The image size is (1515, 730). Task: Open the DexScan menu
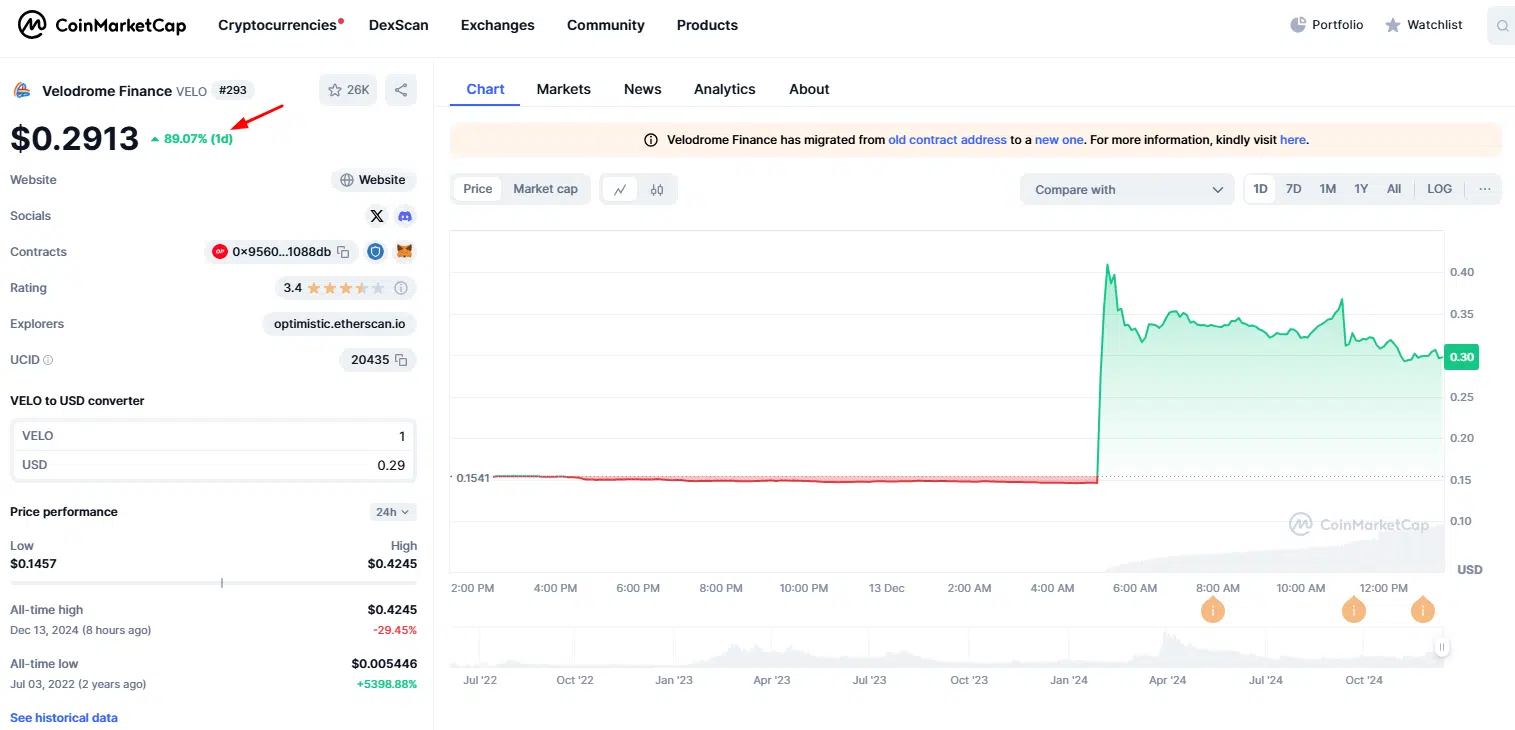399,25
